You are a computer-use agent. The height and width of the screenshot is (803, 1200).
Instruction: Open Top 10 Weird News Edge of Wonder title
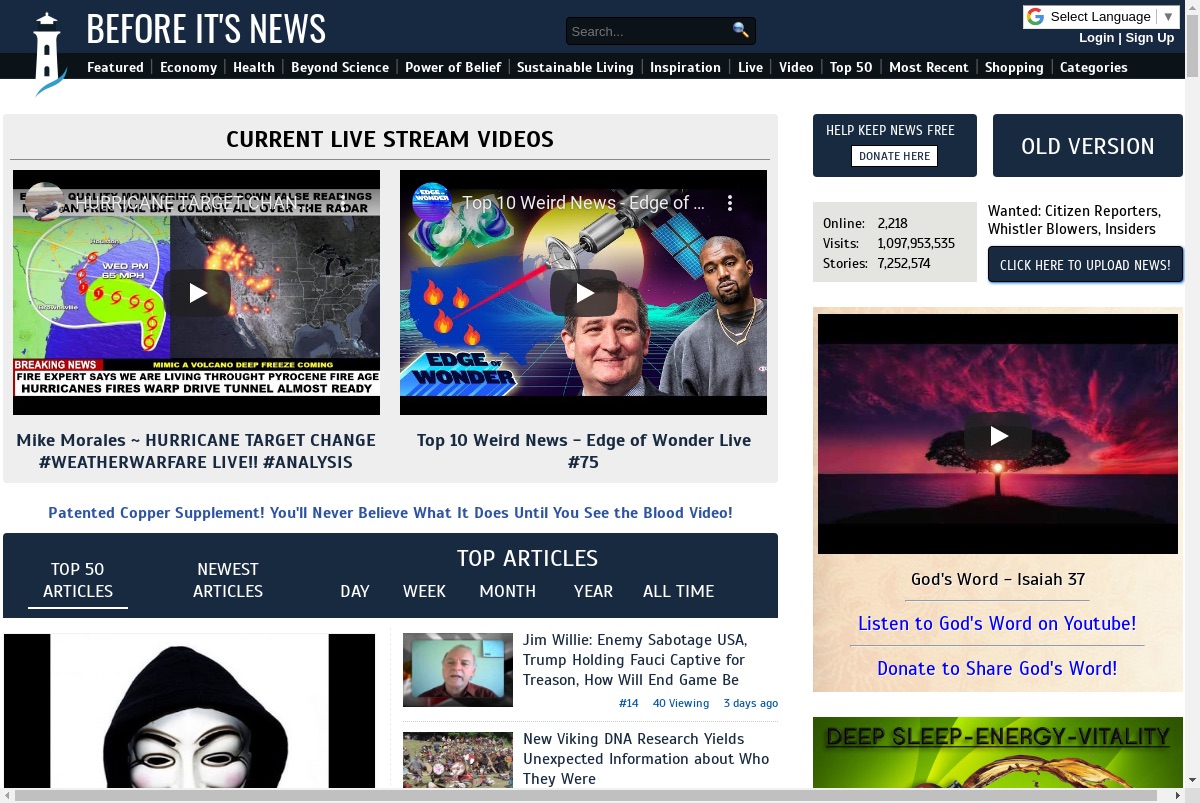click(x=584, y=451)
